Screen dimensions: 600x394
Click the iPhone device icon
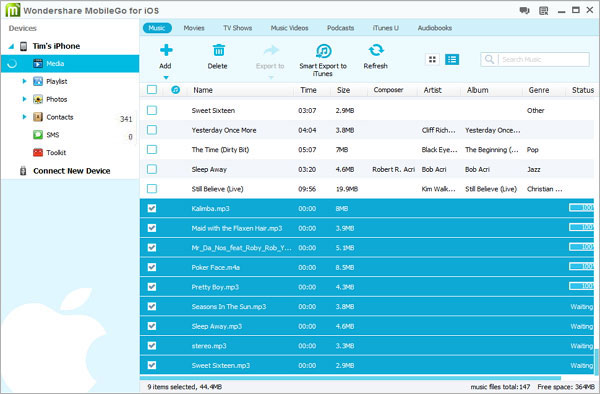pyautogui.click(x=23, y=46)
